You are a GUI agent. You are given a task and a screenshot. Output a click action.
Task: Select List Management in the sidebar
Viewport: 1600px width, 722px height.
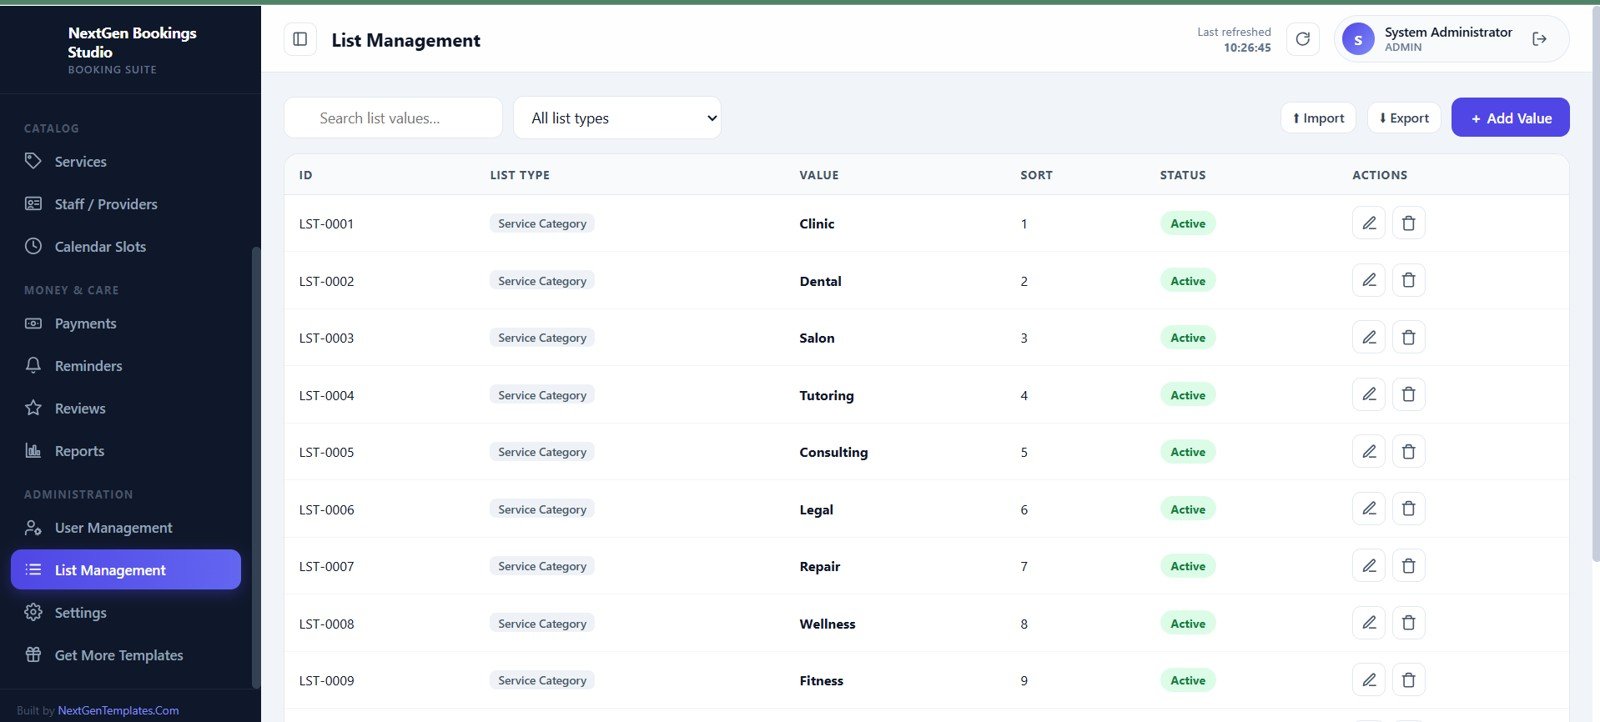(x=126, y=570)
